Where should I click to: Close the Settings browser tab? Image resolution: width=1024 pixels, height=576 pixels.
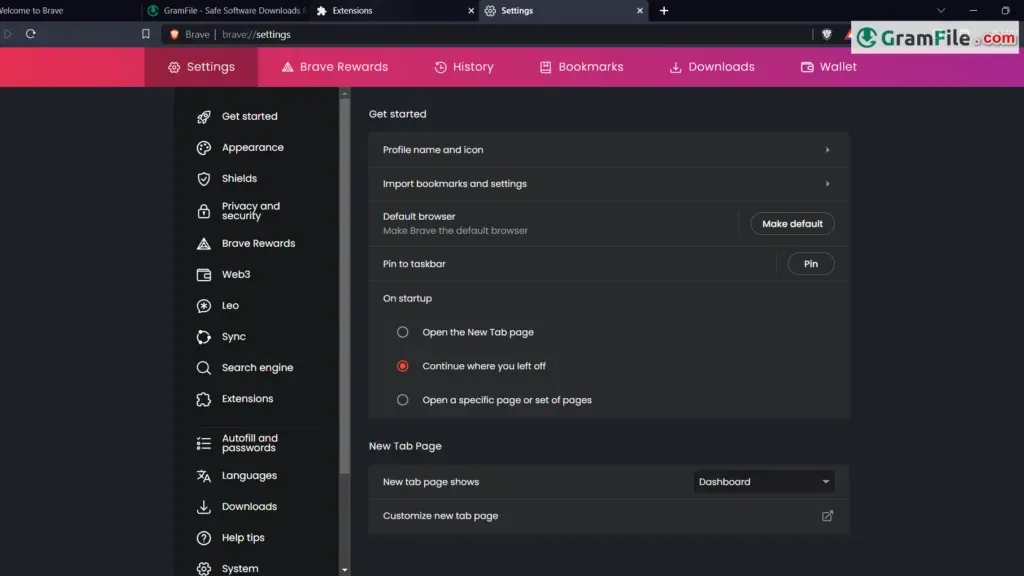[639, 10]
